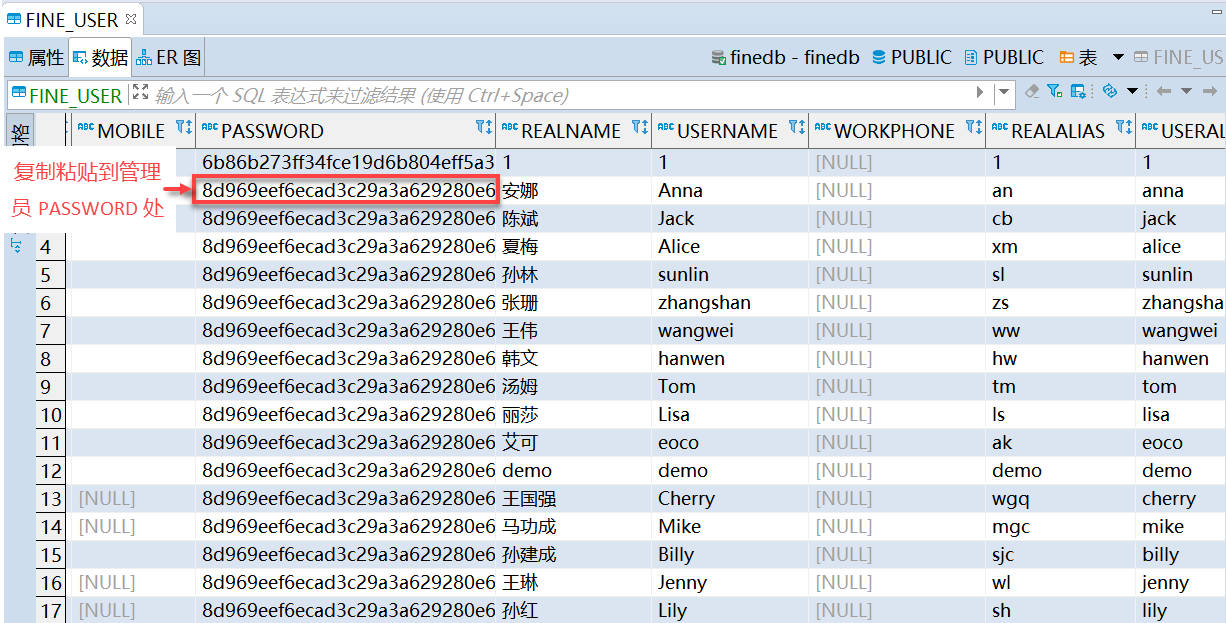Select the REALNAME cell 陈斌
The height and width of the screenshot is (623, 1226).
[574, 218]
